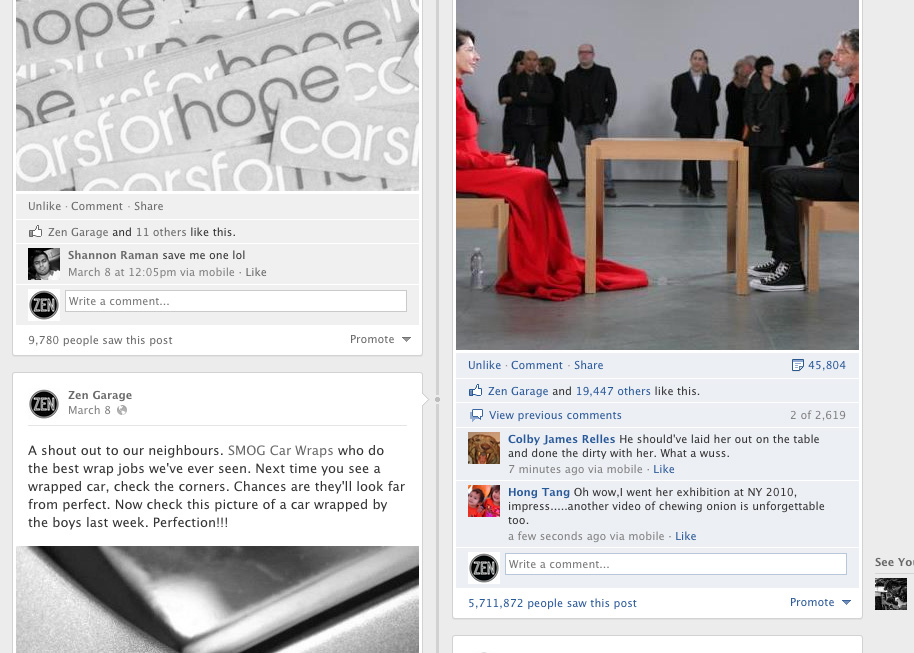Share the red dress photo post
The height and width of the screenshot is (653, 914).
pos(589,365)
